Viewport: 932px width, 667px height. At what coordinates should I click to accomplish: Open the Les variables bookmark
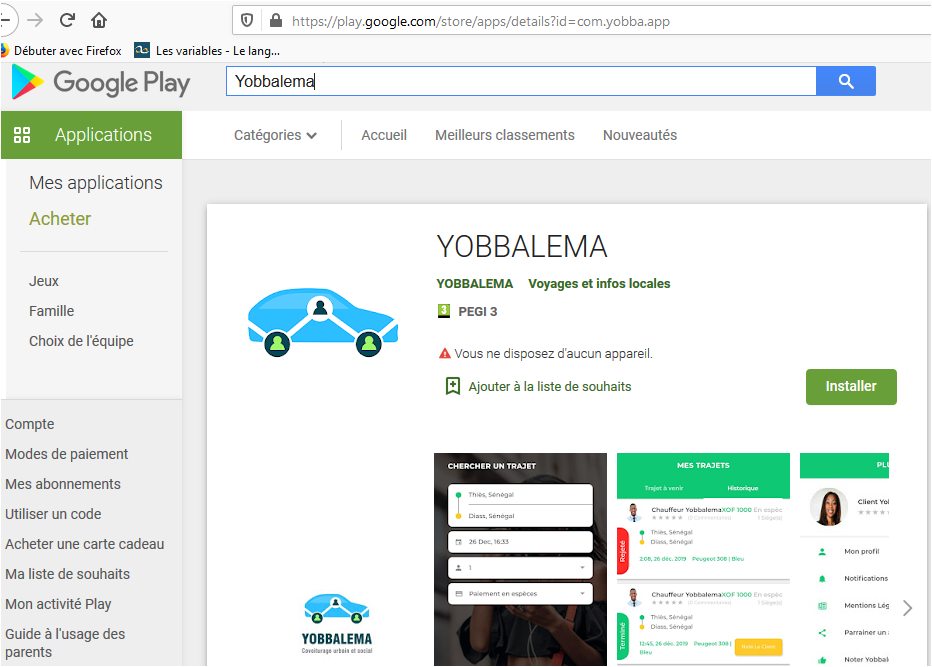(x=207, y=51)
